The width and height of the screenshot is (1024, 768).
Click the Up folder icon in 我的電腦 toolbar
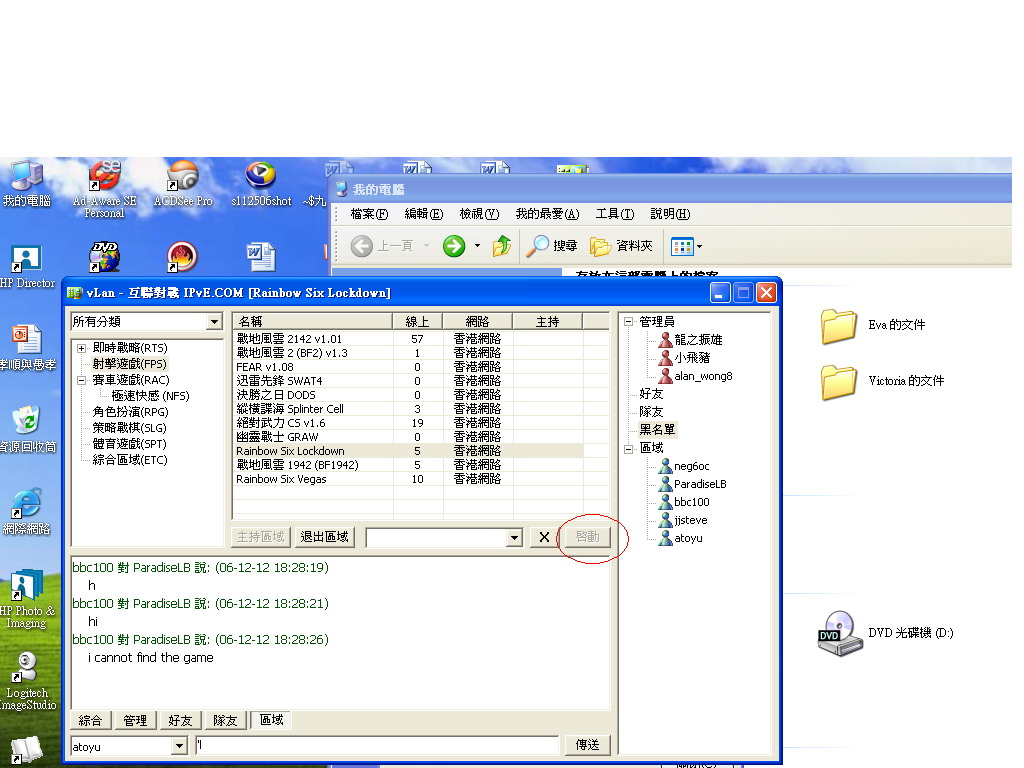coord(502,246)
